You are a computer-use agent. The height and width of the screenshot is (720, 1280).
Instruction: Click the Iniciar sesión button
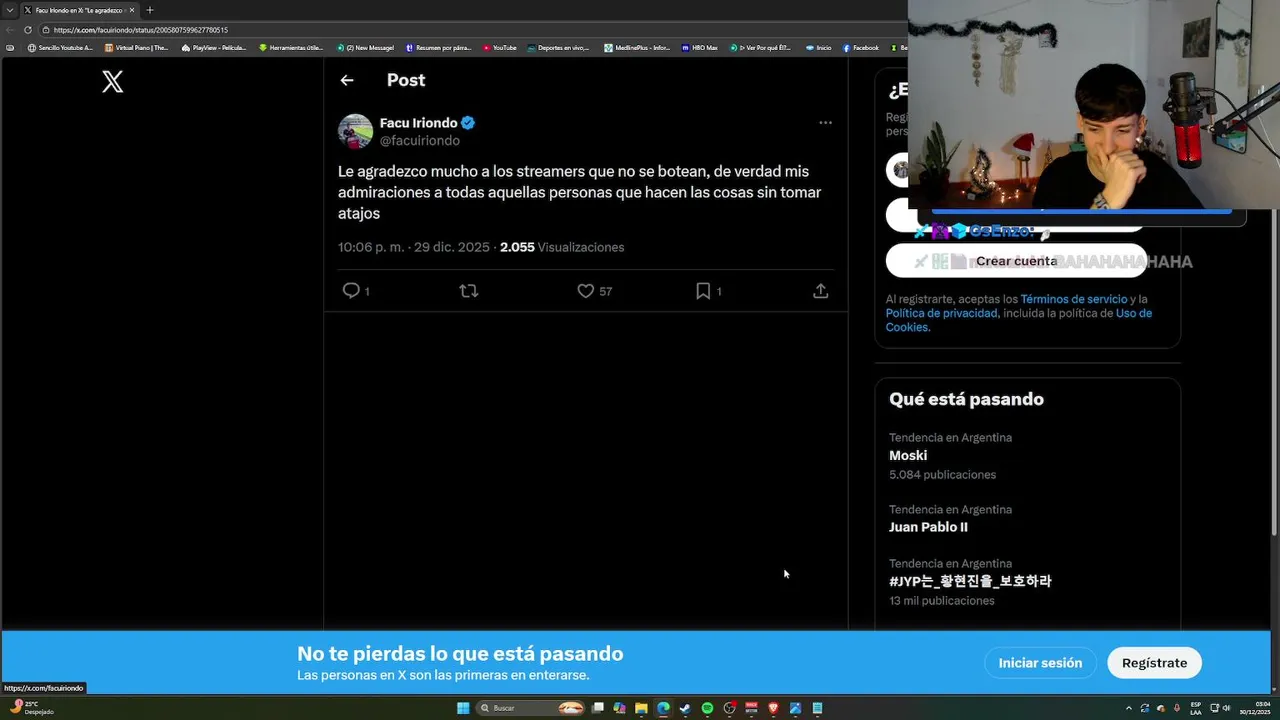tap(1040, 663)
